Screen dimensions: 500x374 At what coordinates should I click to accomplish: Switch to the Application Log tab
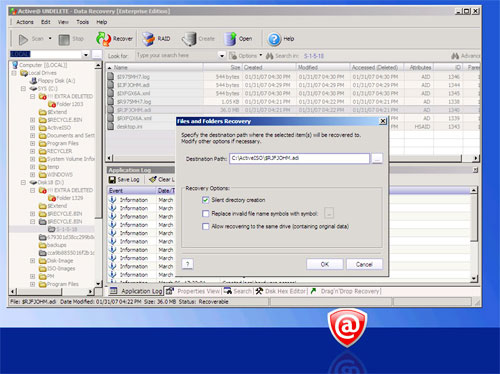136,291
